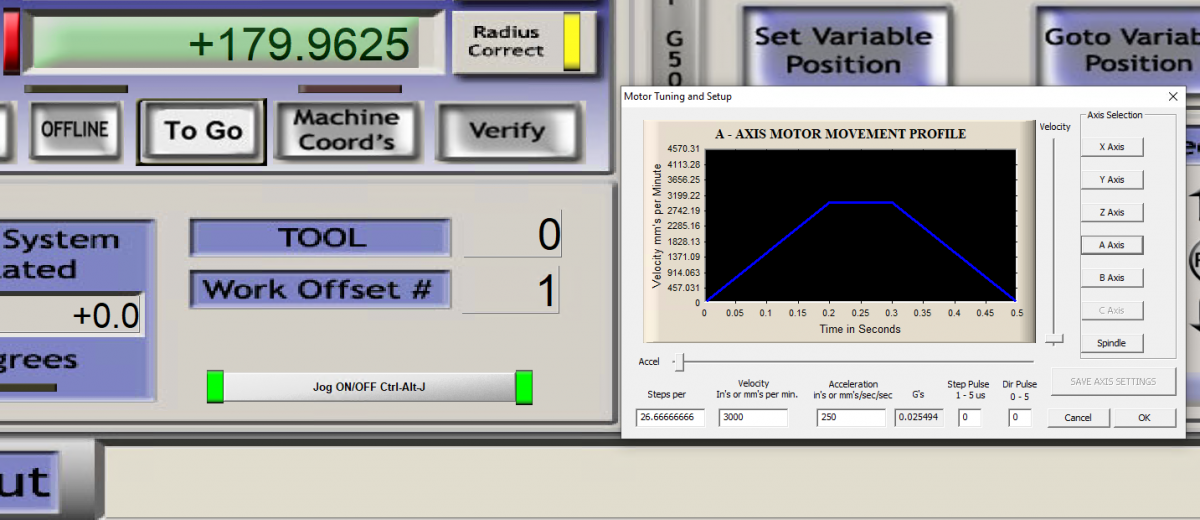Select the X Axis motor button
Screen dimensions: 1200x520
click(1111, 147)
